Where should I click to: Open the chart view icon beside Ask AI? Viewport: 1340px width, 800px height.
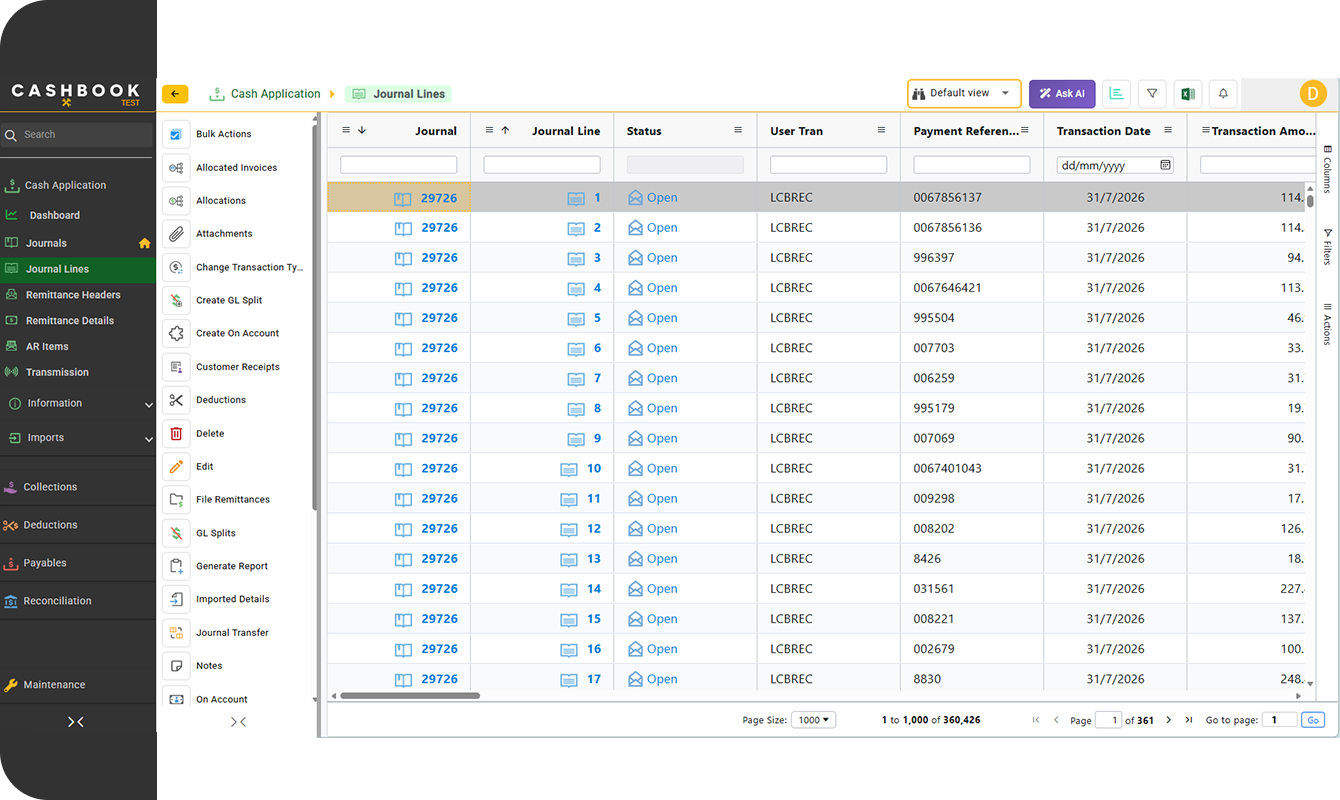1116,94
